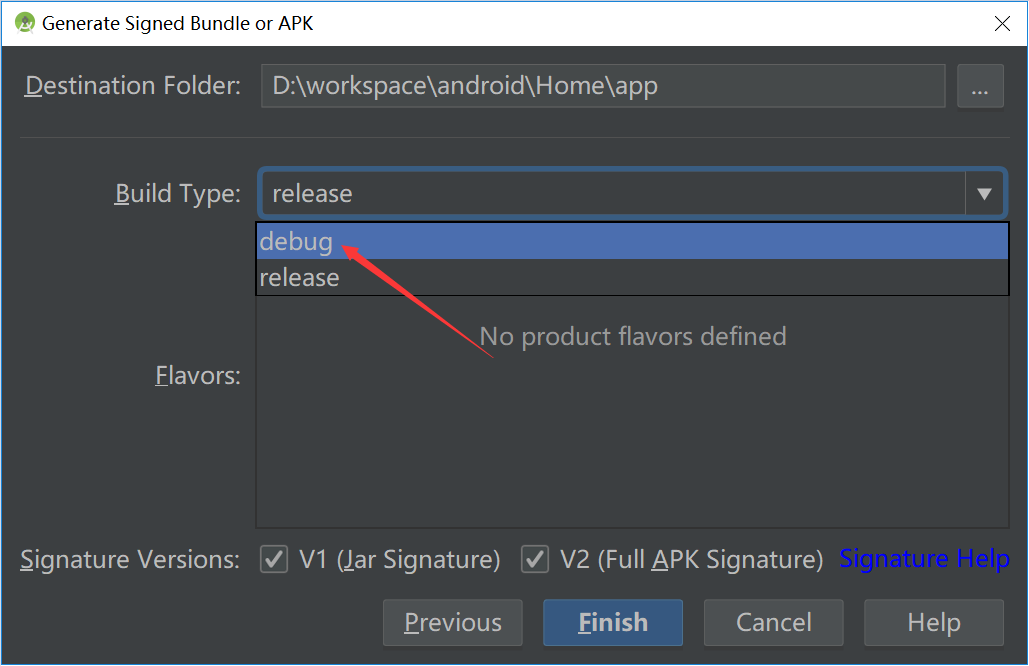Click the dialog title bar text
Viewport: 1029px width, 666px height.
click(x=177, y=22)
